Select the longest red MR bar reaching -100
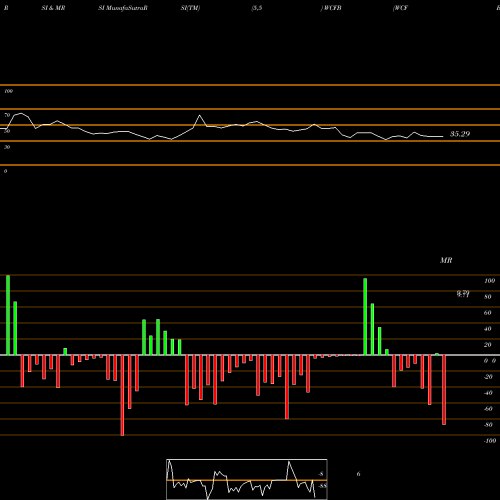The image size is (500, 500). (x=122, y=395)
